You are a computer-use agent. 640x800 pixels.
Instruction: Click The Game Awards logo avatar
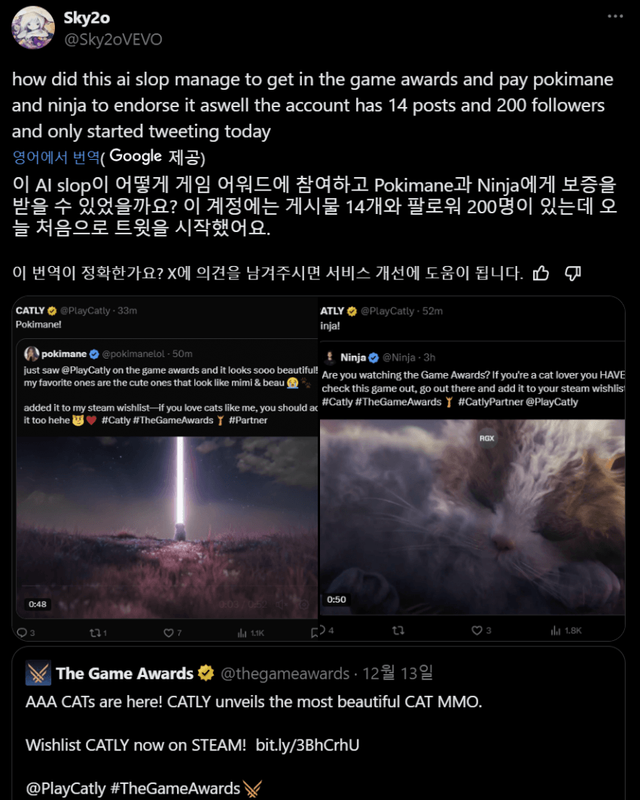pos(38,673)
